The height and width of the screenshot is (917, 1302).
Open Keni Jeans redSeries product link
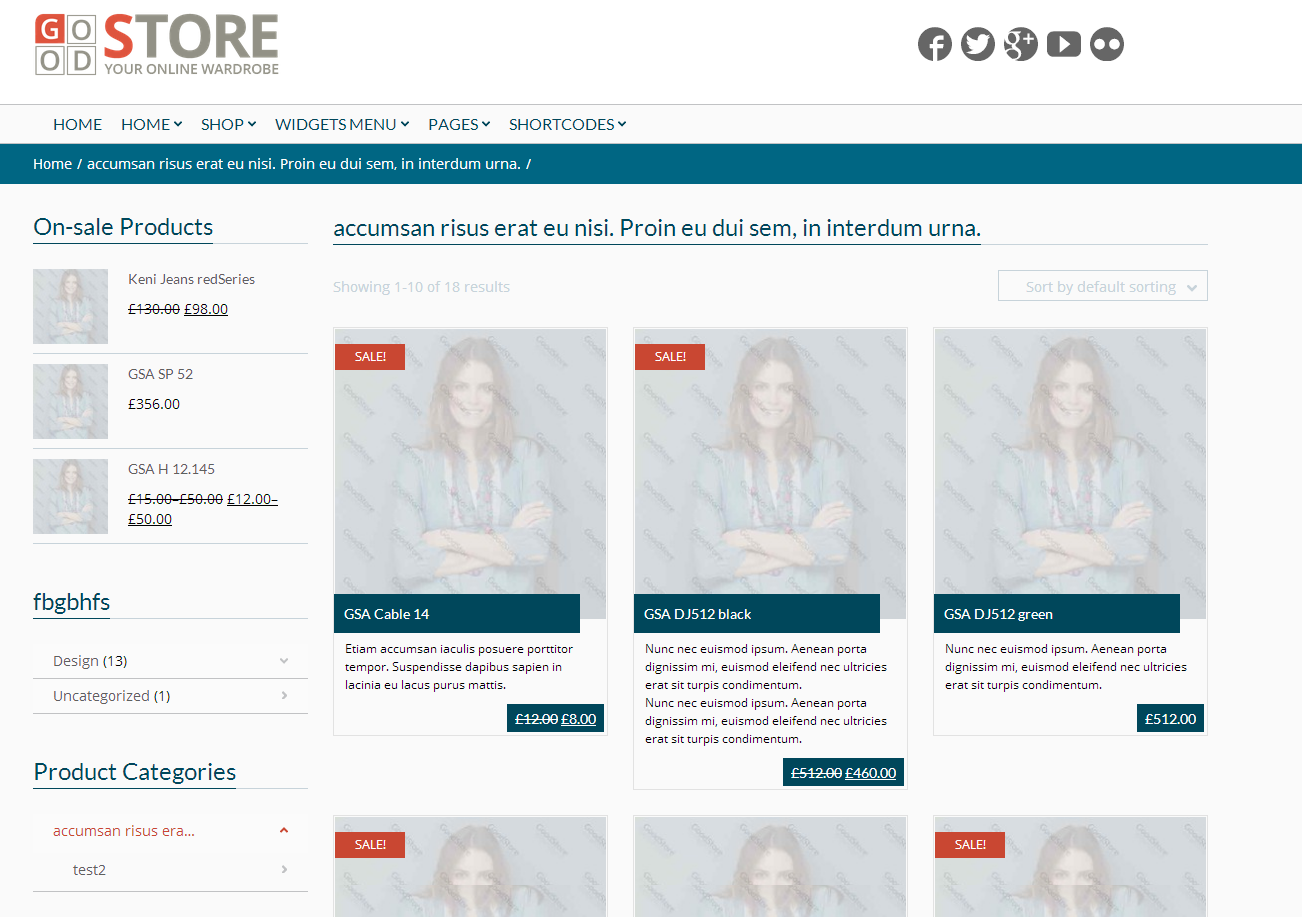pos(191,279)
